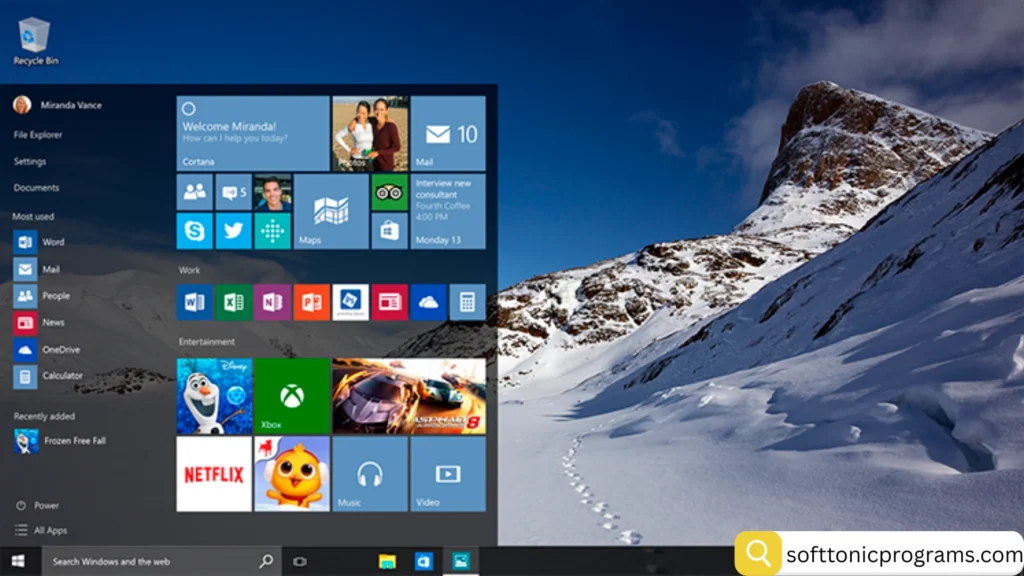Launch the Asphalt 8 game tile

coord(407,394)
